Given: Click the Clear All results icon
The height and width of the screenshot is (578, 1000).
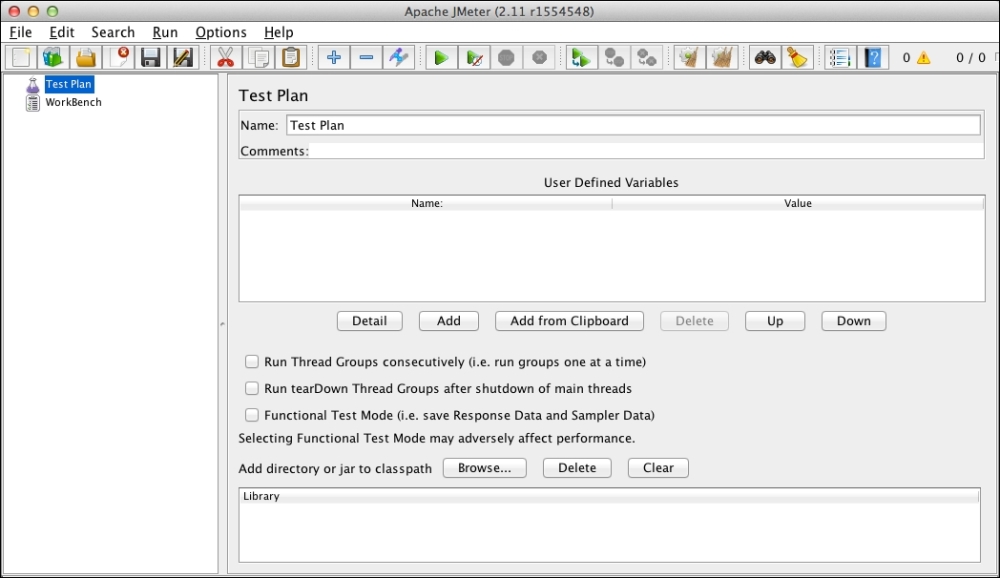Looking at the screenshot, I should (722, 57).
